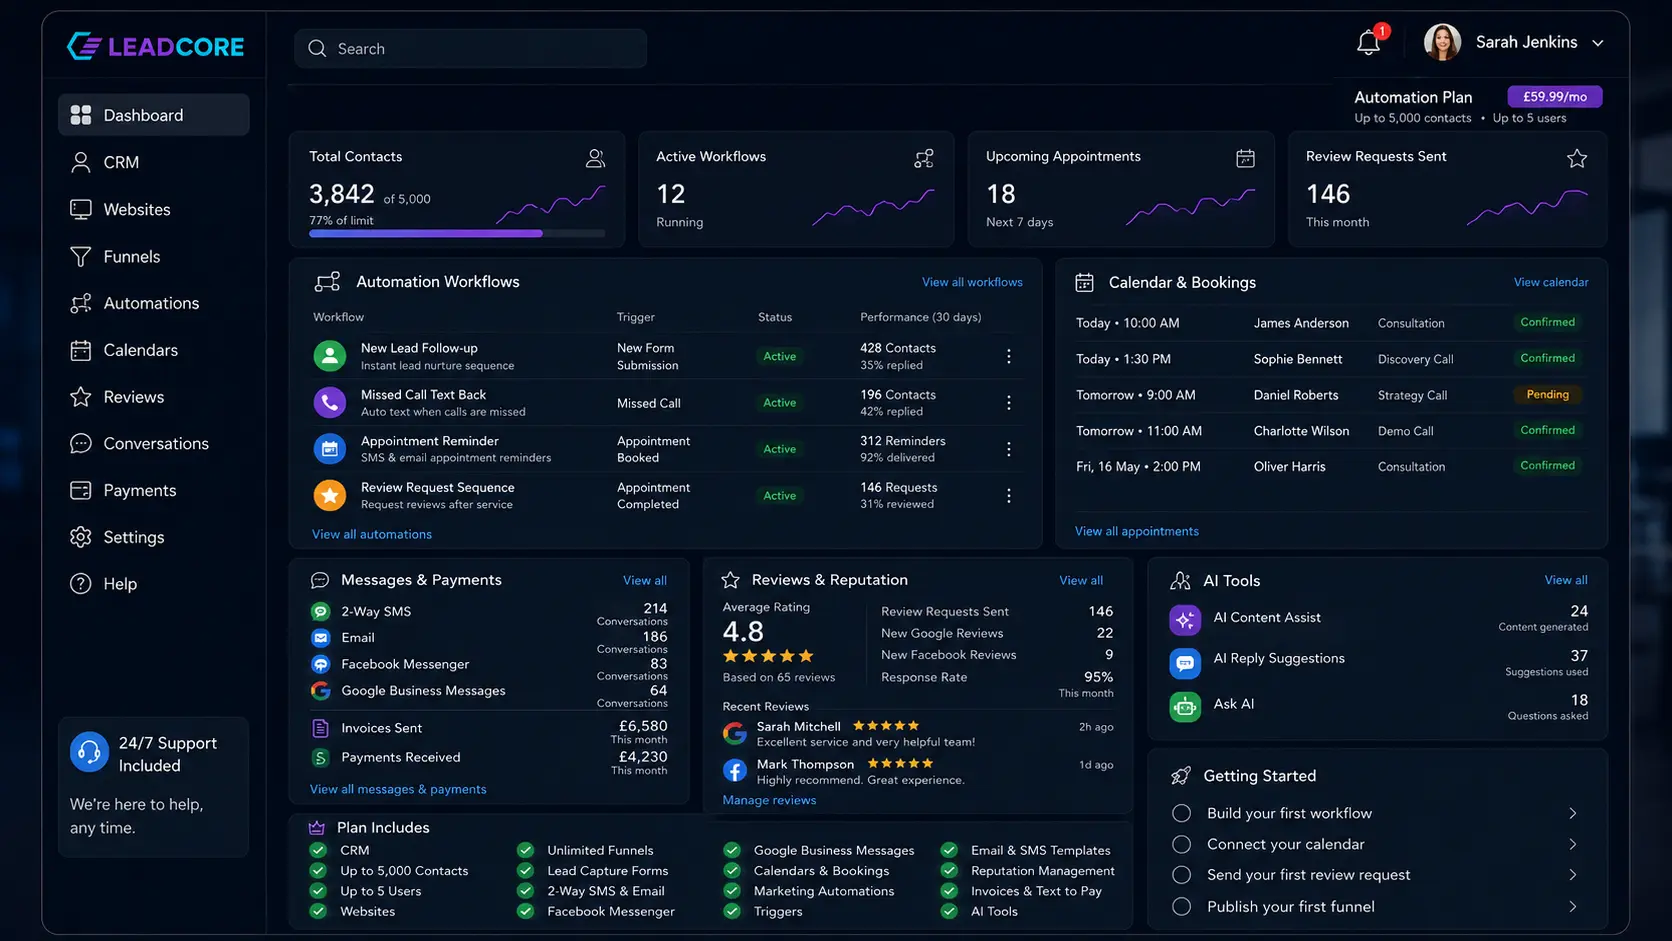1672x941 pixels.
Task: Open Missed Call Text Back three-dot menu
Action: 1009,402
